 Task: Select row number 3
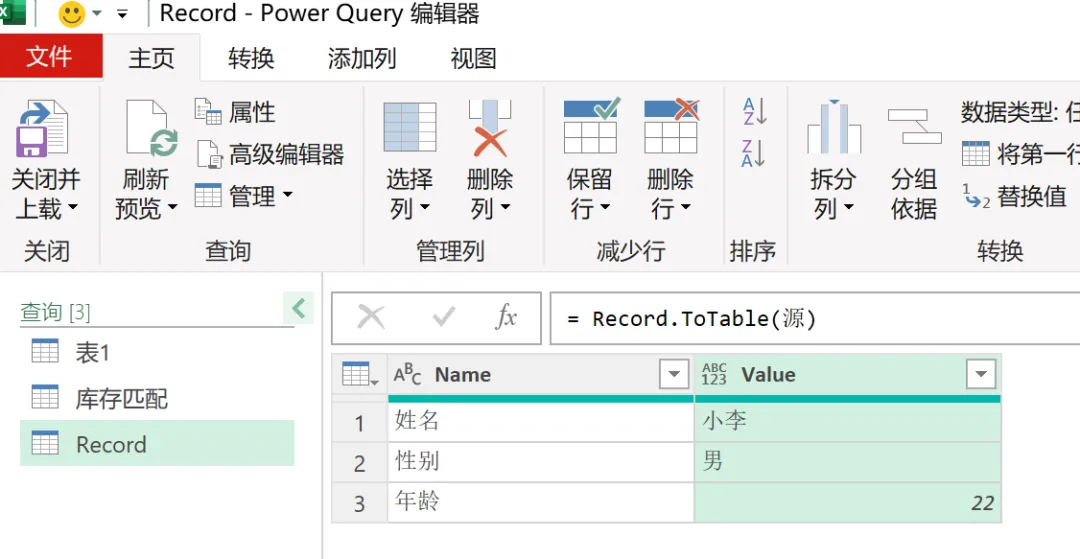[360, 503]
